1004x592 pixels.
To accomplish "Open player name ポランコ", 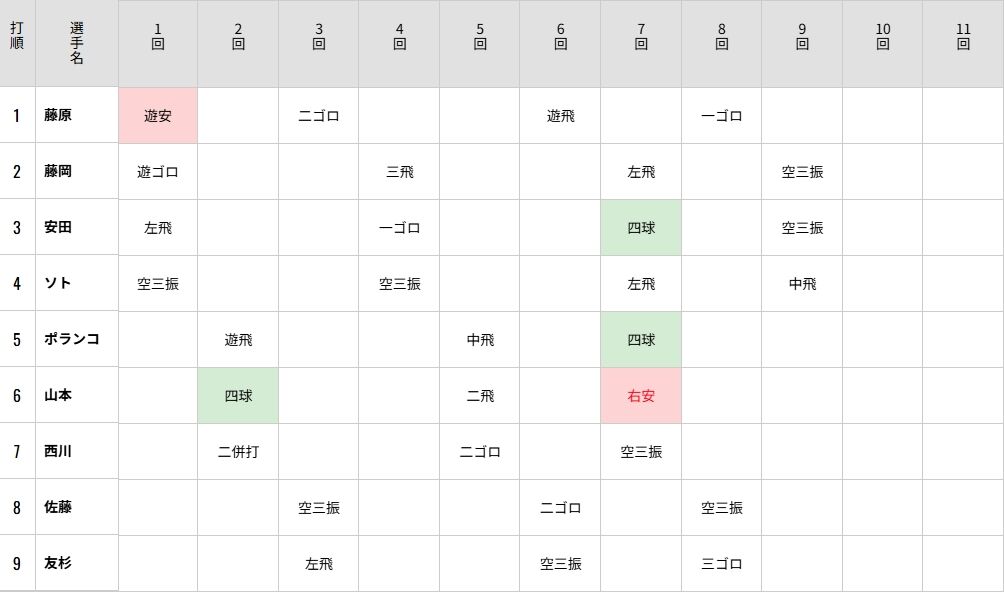I will coord(71,339).
